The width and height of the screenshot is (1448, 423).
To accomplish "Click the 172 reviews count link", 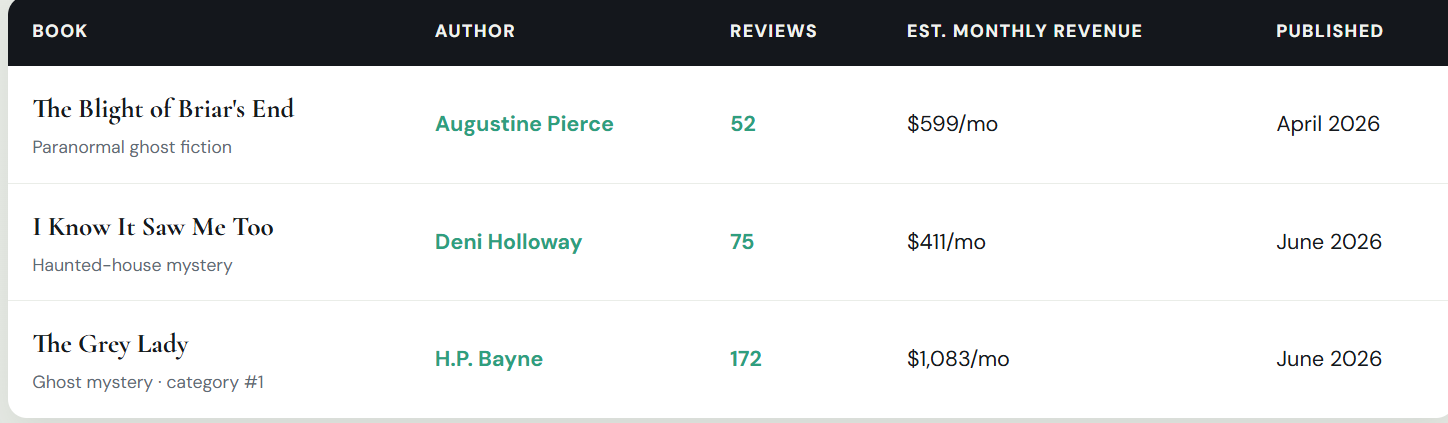I will point(746,359).
